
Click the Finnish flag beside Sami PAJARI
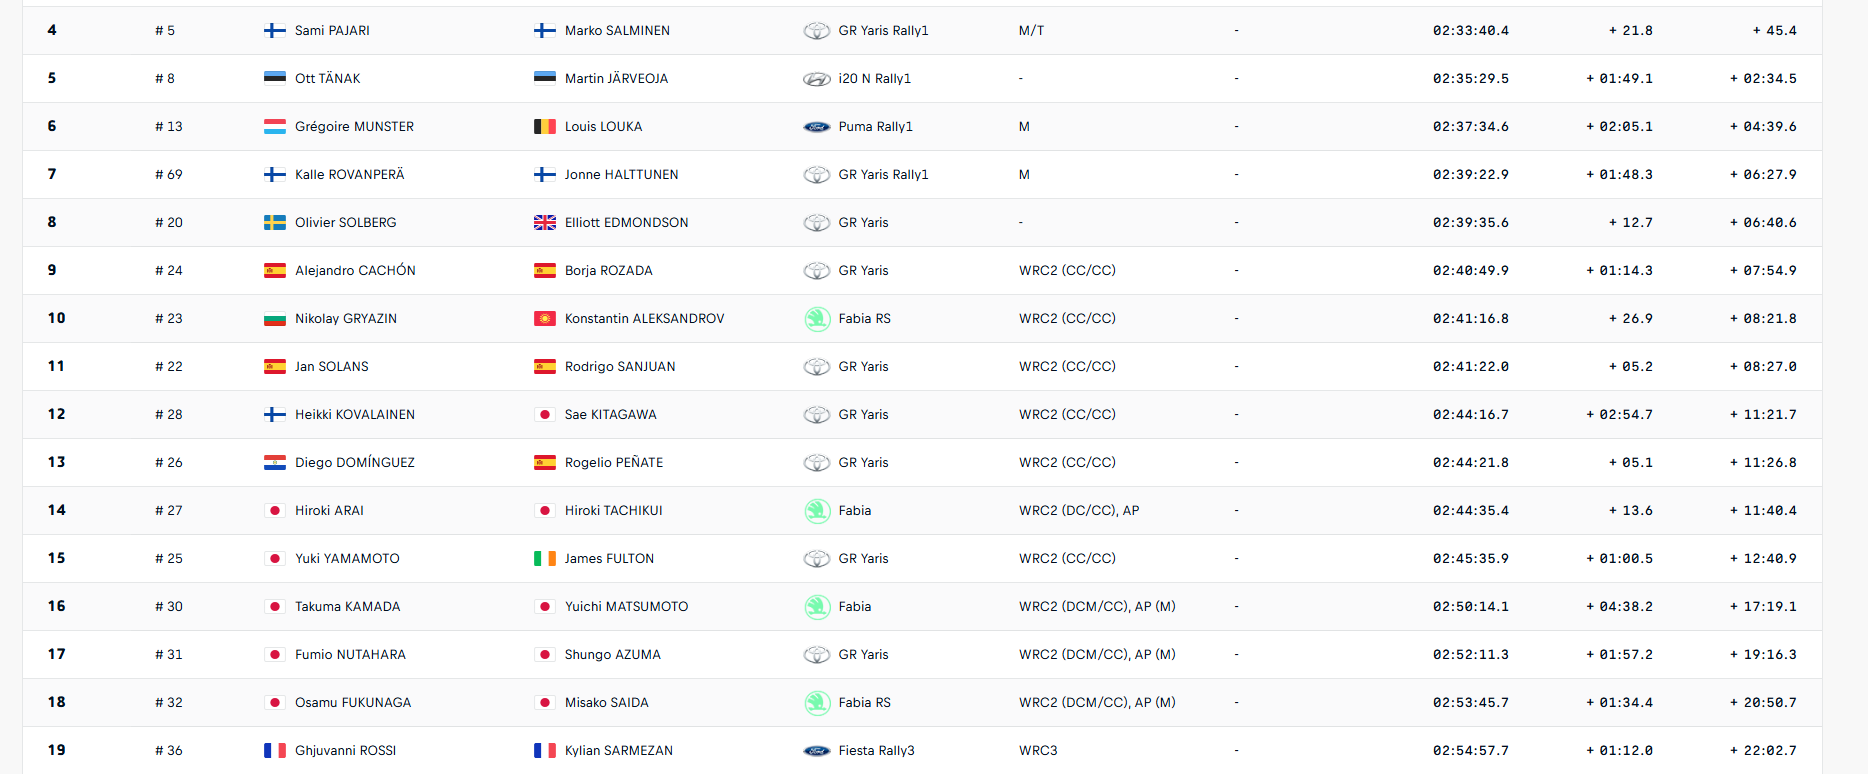[x=275, y=31]
